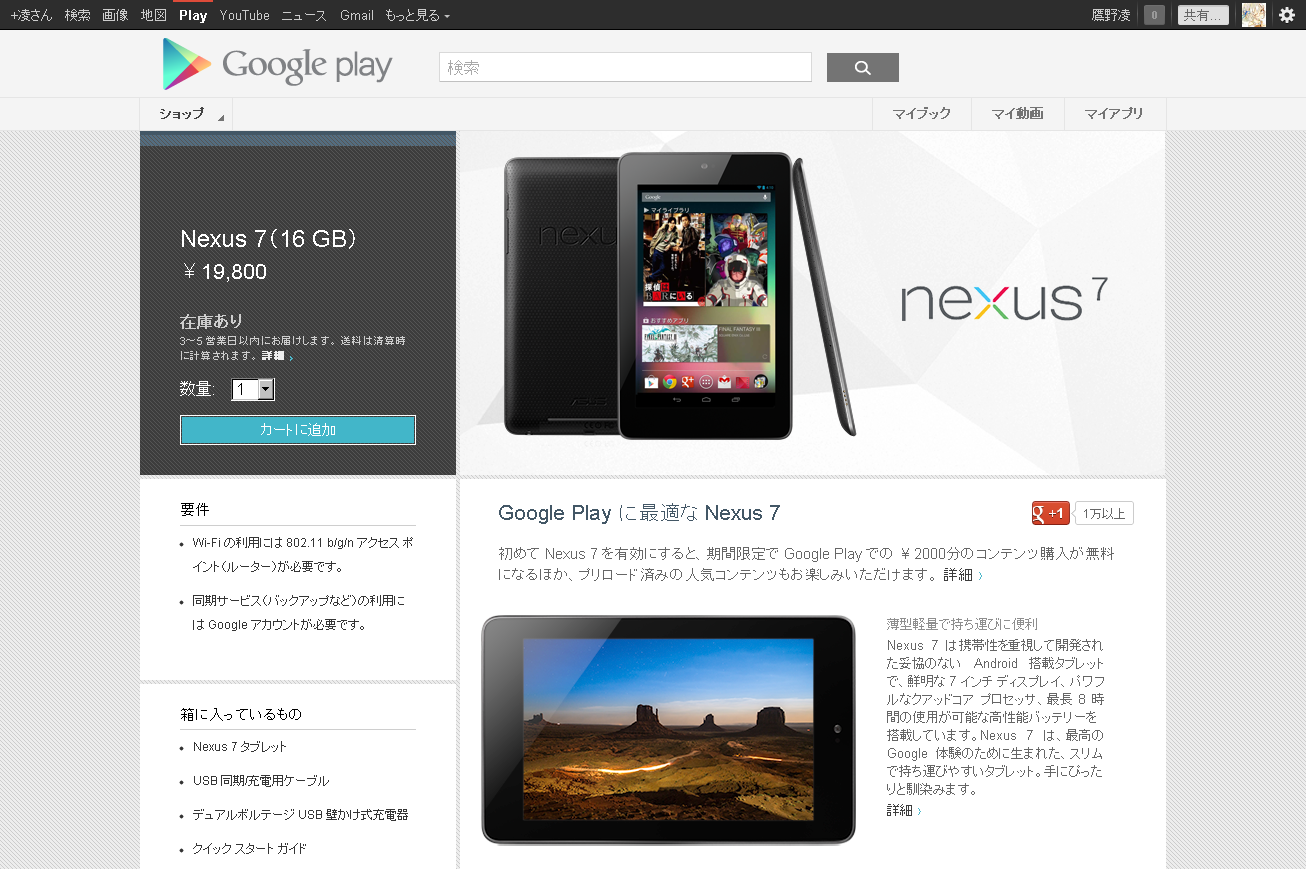Click the user avatar picture

(x=1253, y=15)
